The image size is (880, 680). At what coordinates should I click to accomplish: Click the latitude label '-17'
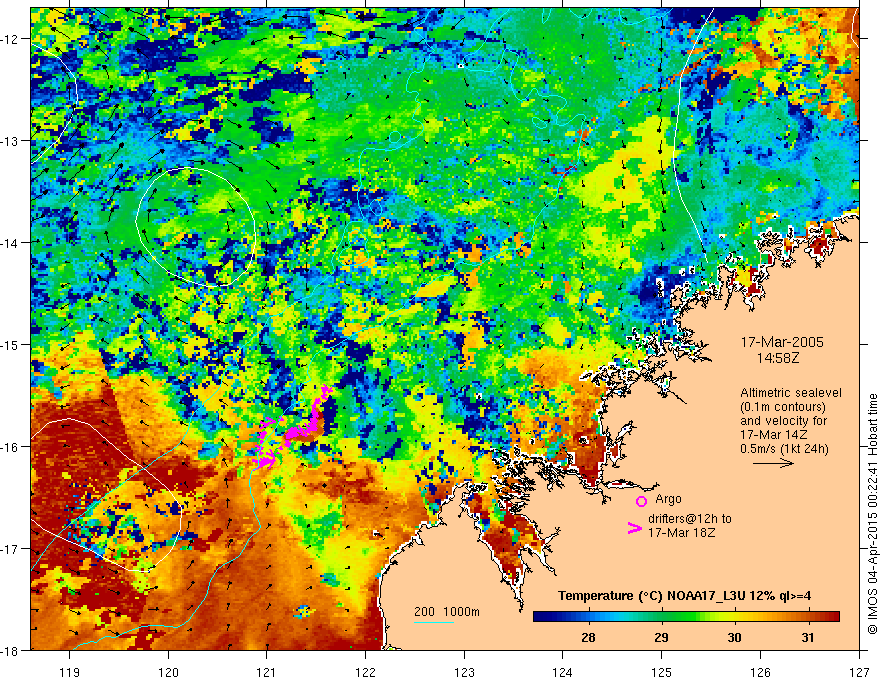tap(11, 549)
